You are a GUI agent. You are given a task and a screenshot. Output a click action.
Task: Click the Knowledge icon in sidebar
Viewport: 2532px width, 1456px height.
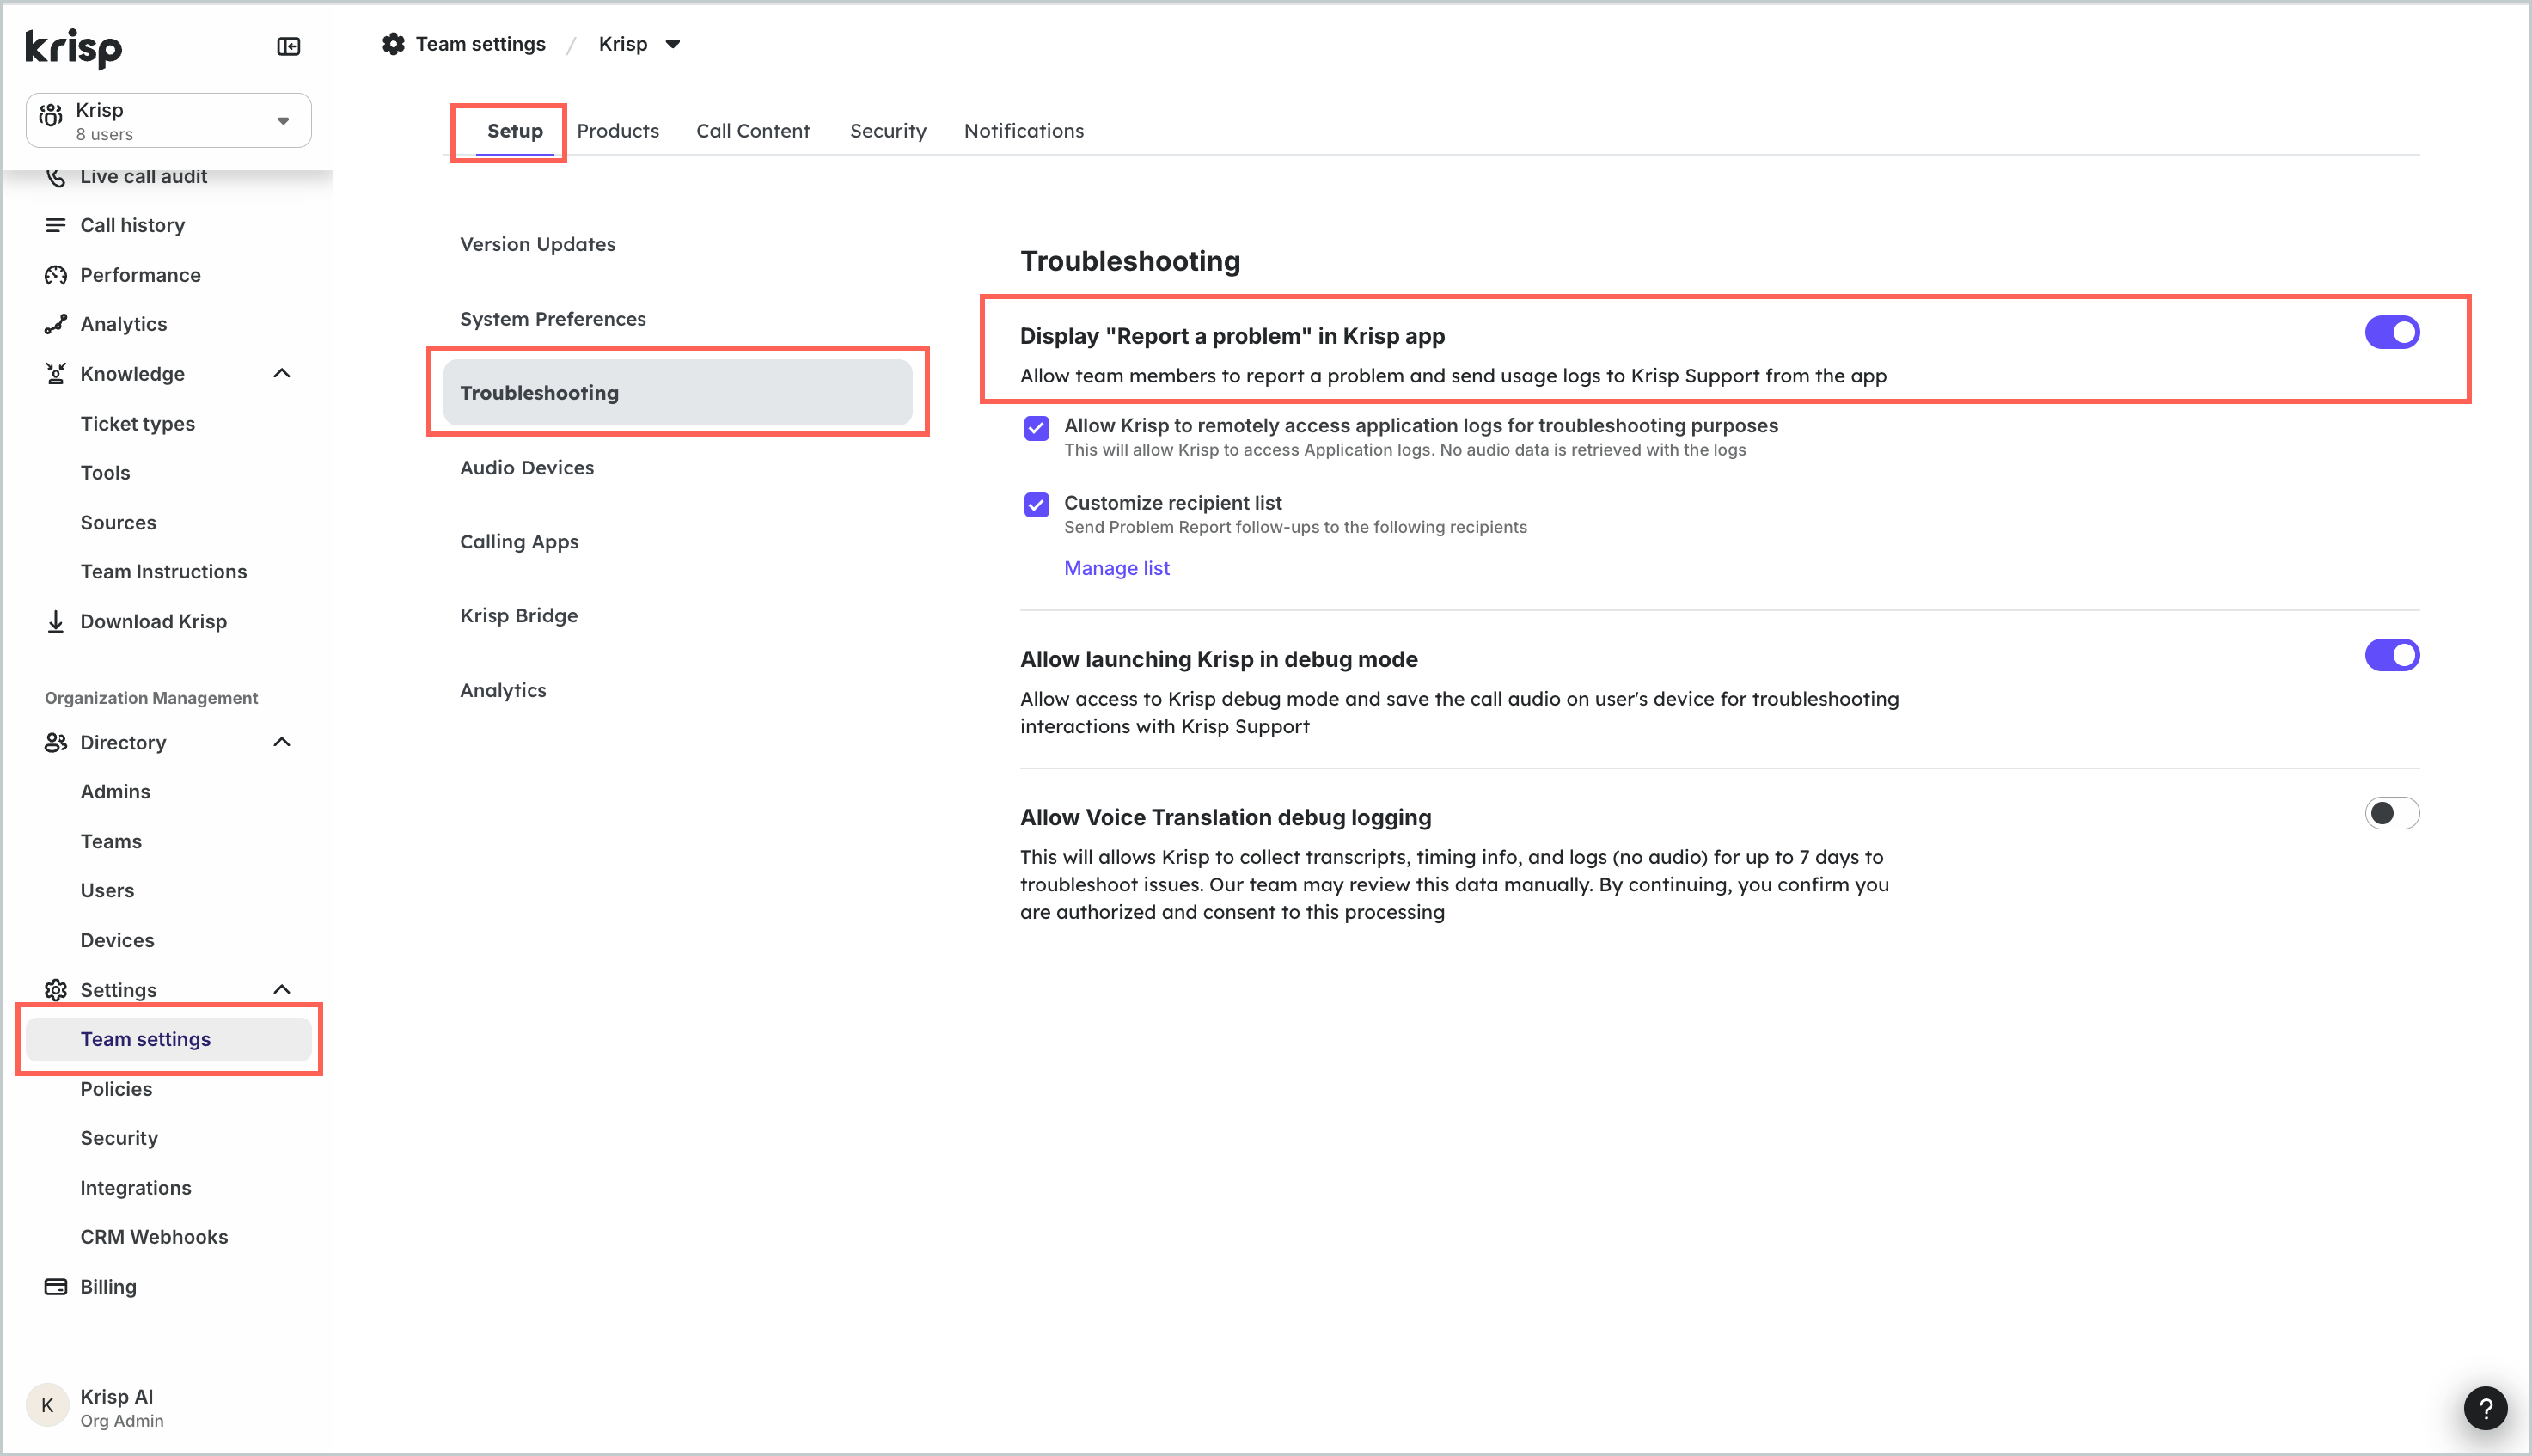(56, 374)
